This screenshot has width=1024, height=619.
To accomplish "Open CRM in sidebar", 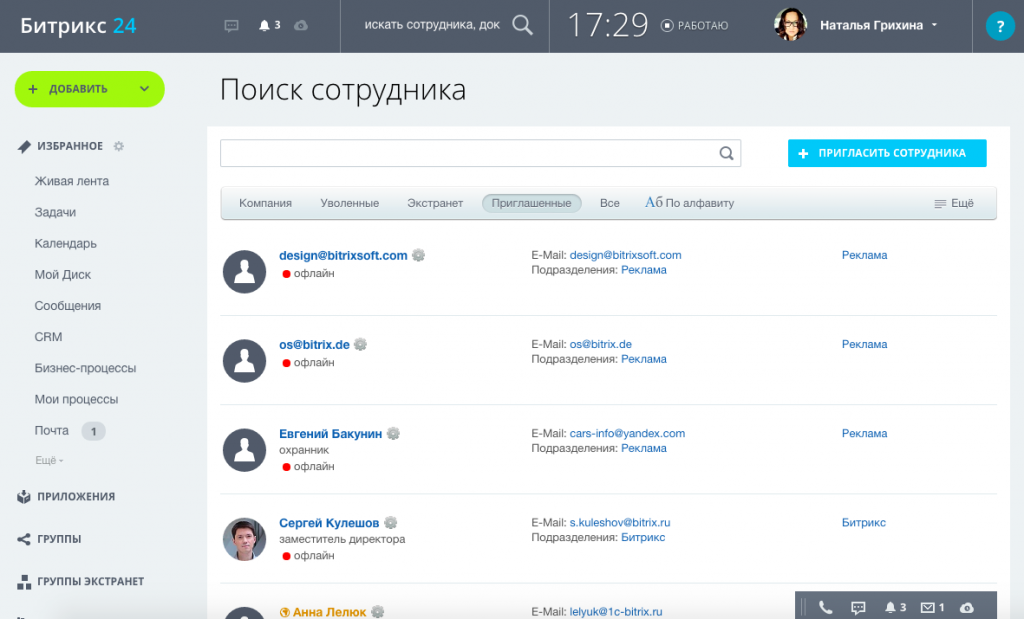I will [x=48, y=337].
